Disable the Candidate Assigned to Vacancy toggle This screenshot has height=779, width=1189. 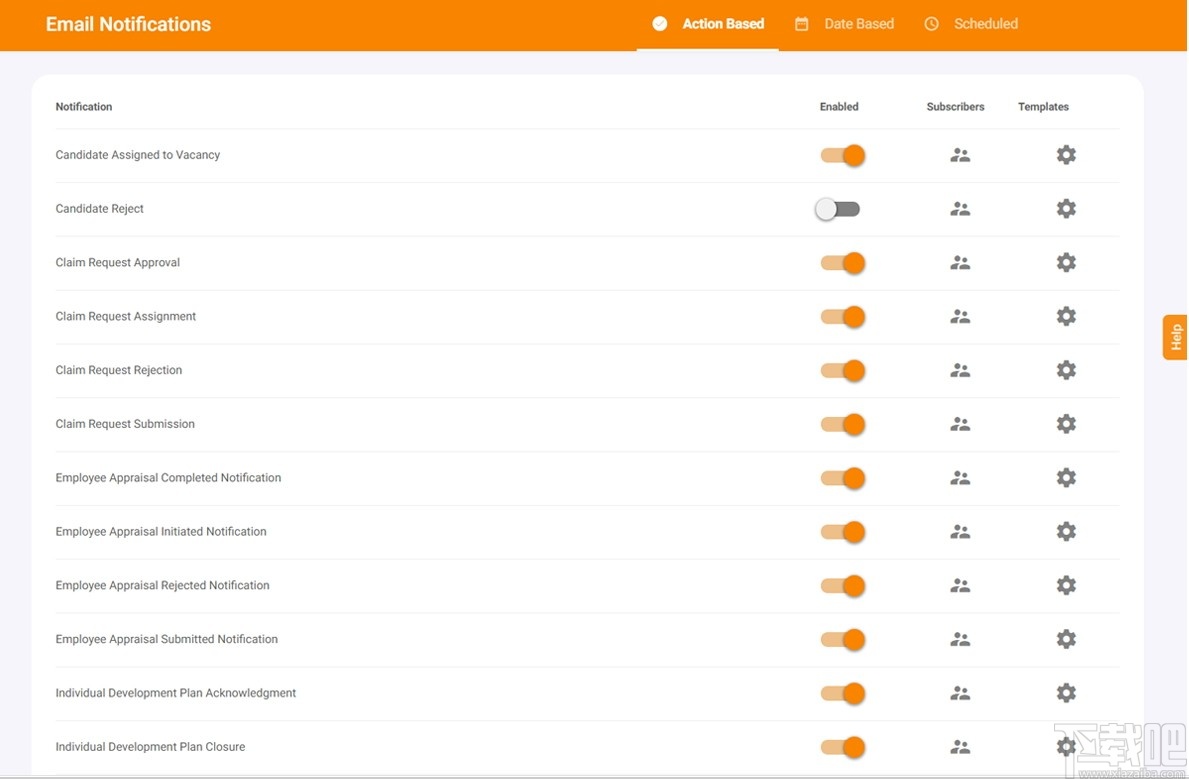(x=842, y=155)
